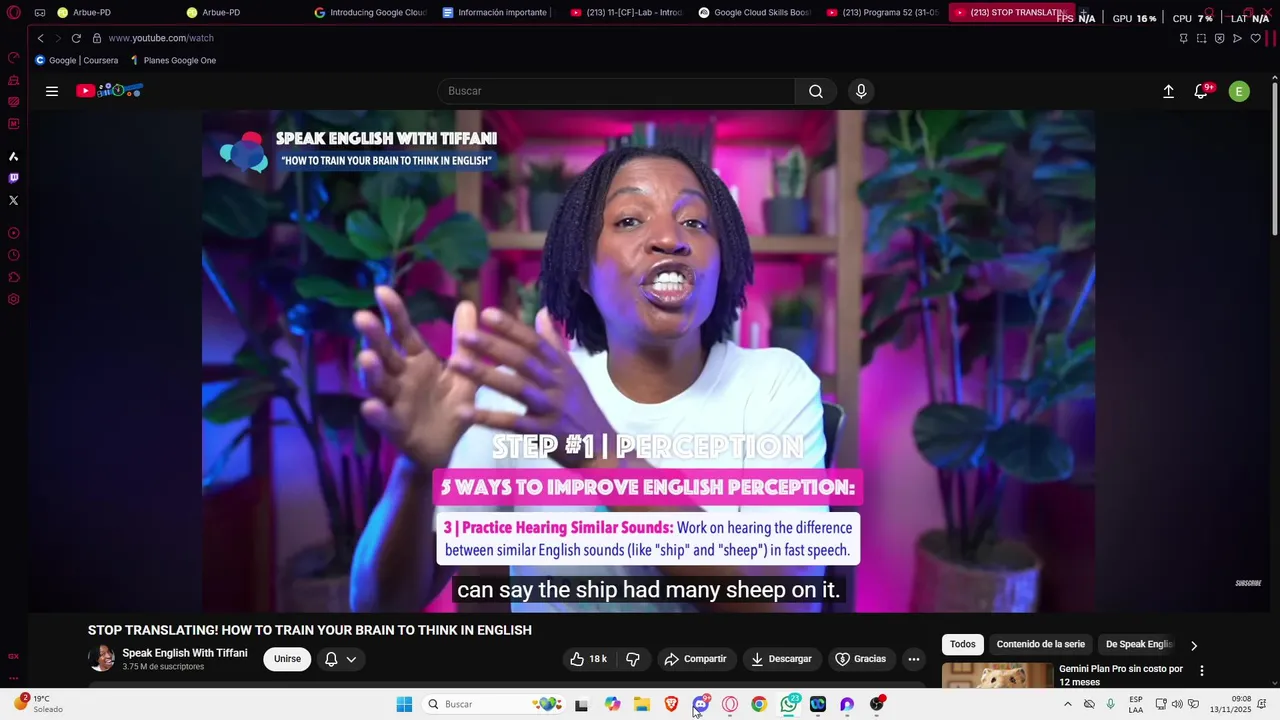Open File Explorer from the taskbar

(642, 704)
